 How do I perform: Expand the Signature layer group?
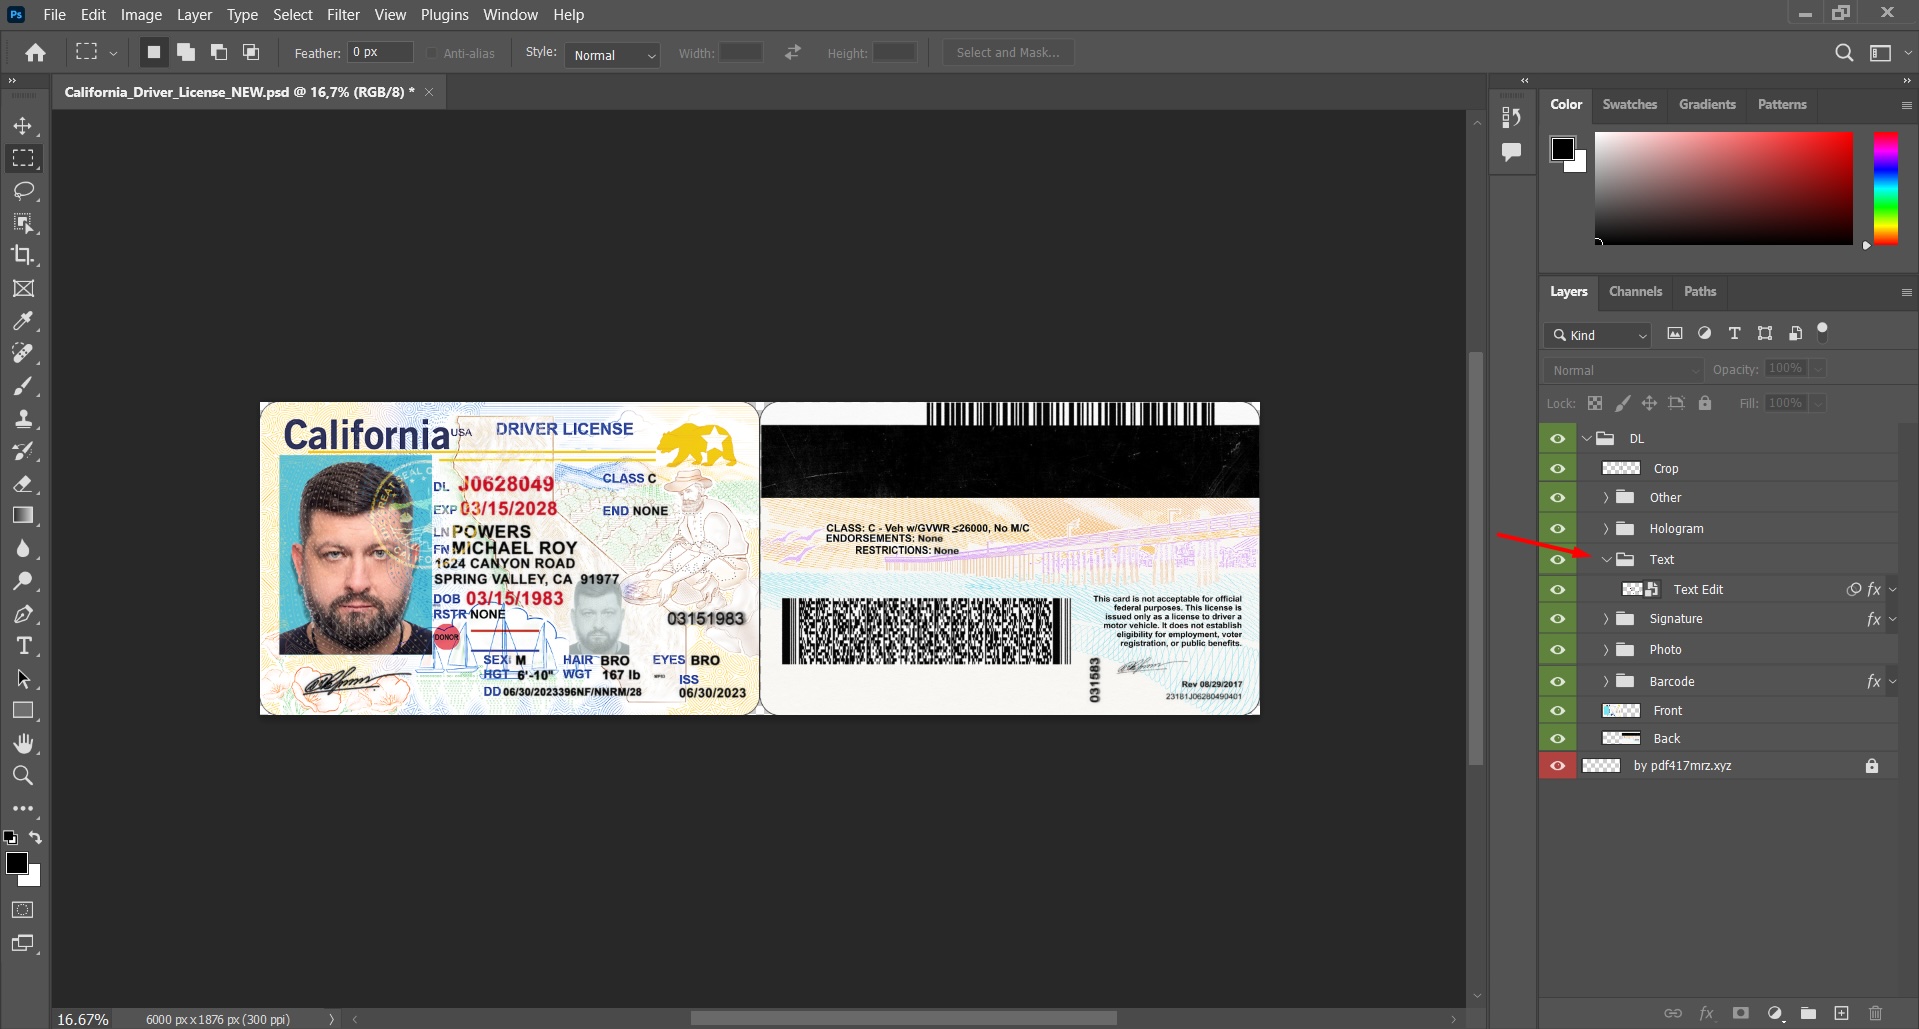[1608, 618]
